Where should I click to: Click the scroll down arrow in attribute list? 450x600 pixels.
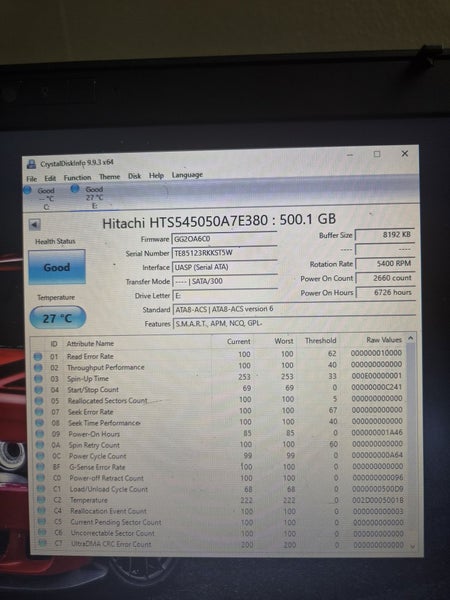point(412,547)
